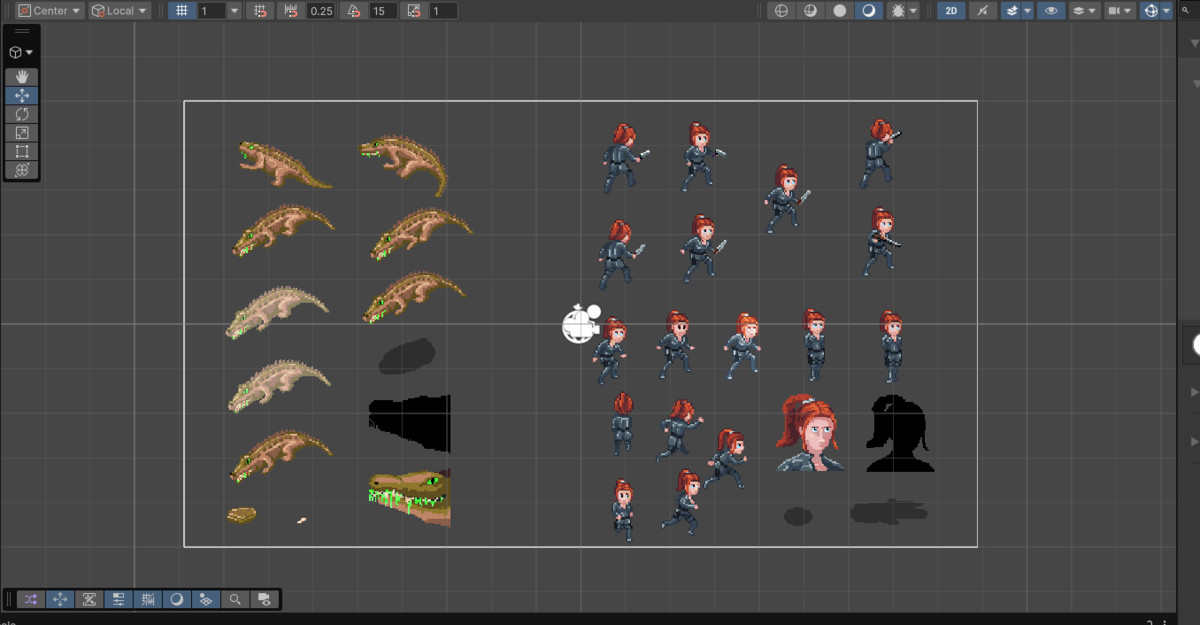
Task: Select the white camera gizmo in scene
Action: point(580,323)
